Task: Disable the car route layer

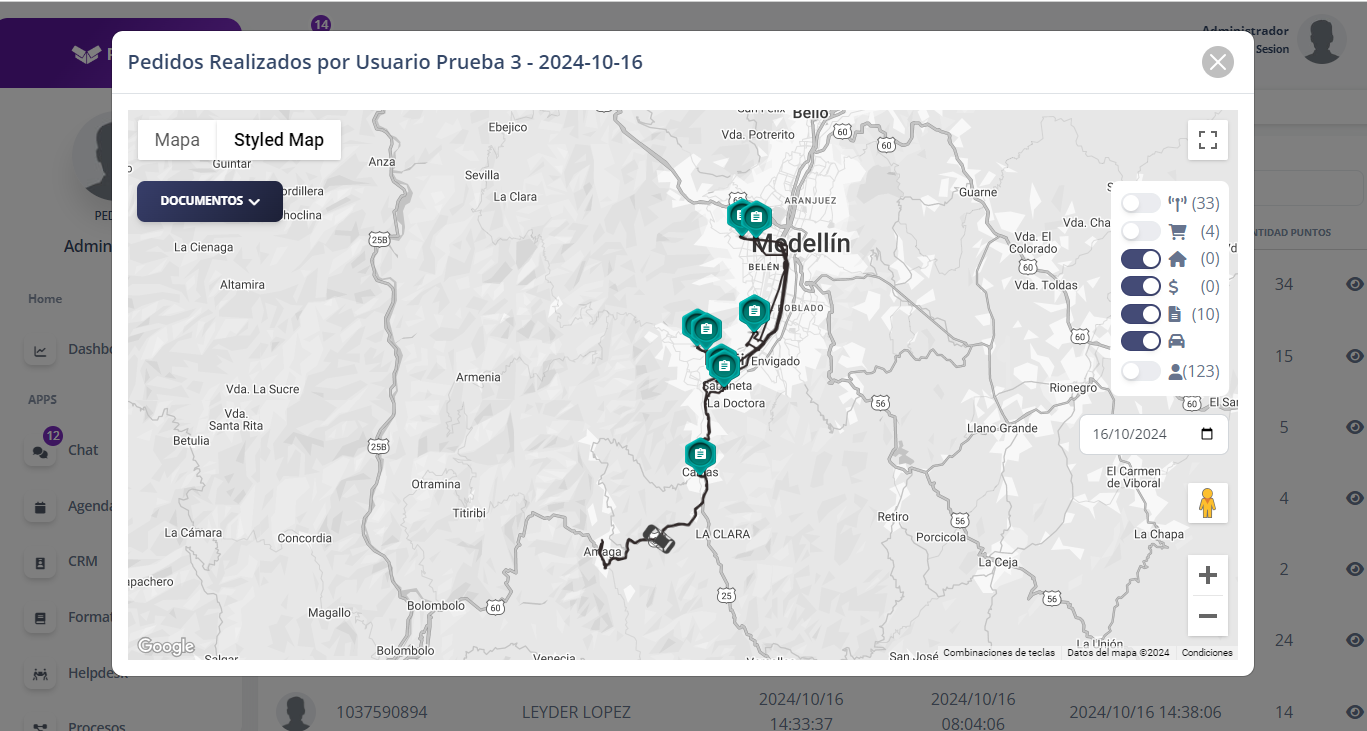Action: click(x=1141, y=341)
